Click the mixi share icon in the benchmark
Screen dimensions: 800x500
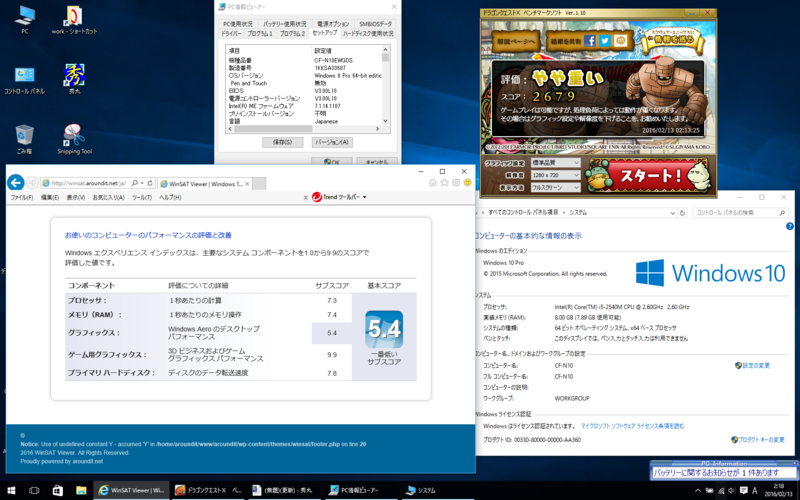tap(620, 41)
